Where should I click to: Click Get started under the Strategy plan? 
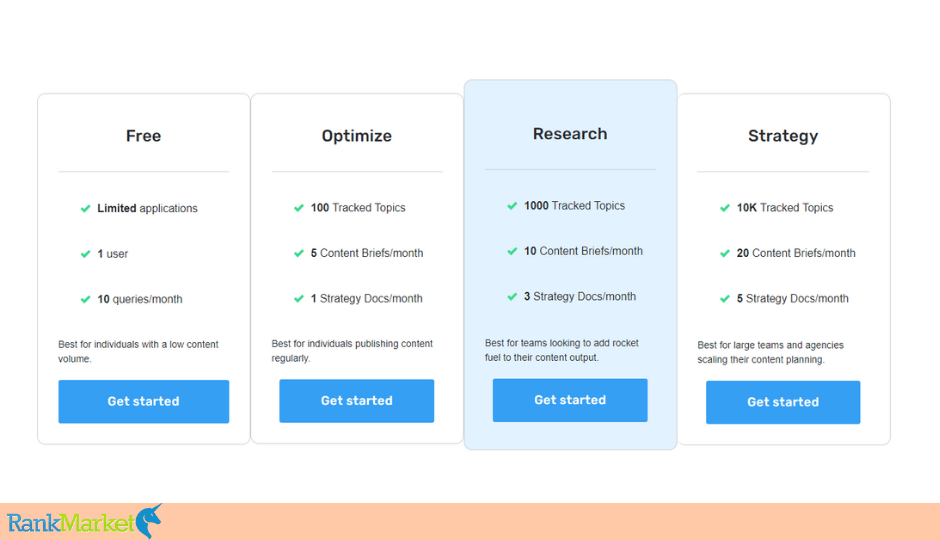(x=783, y=402)
